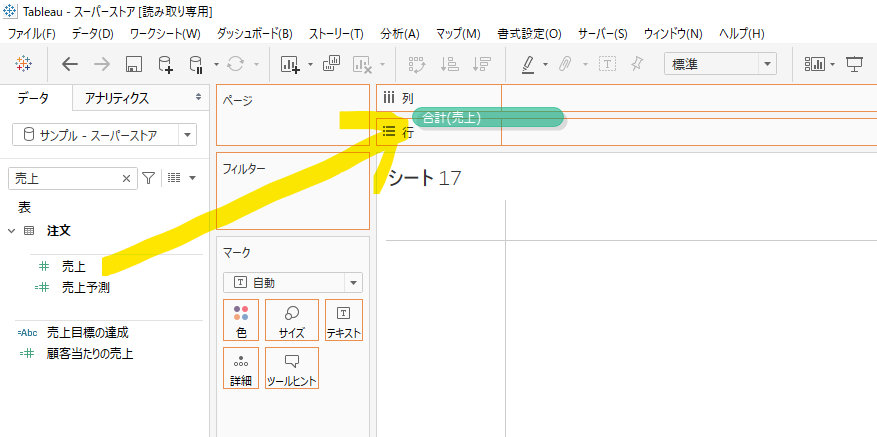
Task: Click the Data pane collapse arrows
Action: (198, 97)
